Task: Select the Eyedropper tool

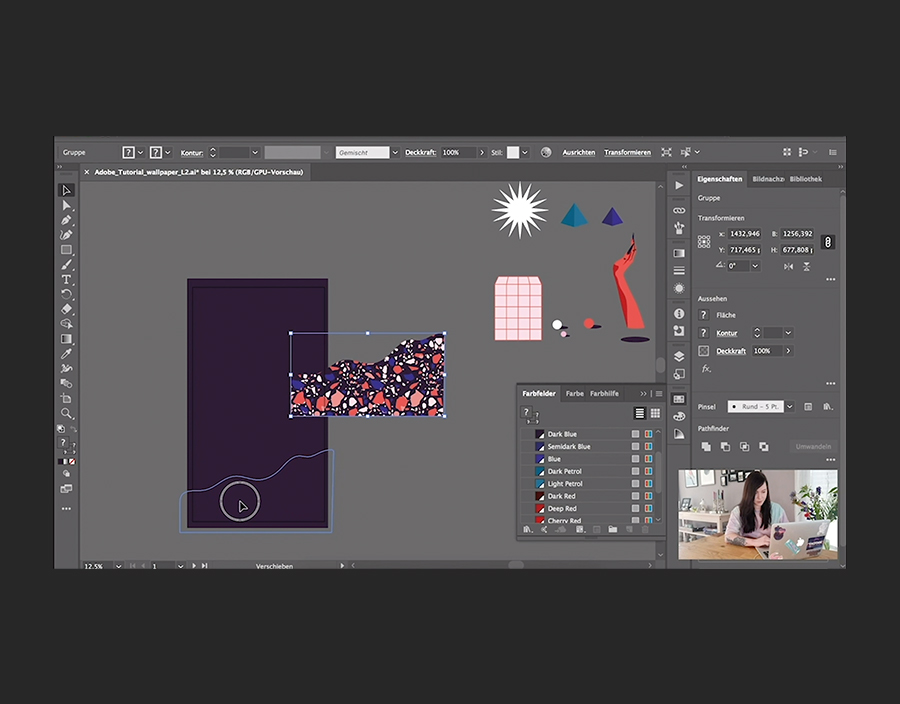Action: (x=67, y=354)
